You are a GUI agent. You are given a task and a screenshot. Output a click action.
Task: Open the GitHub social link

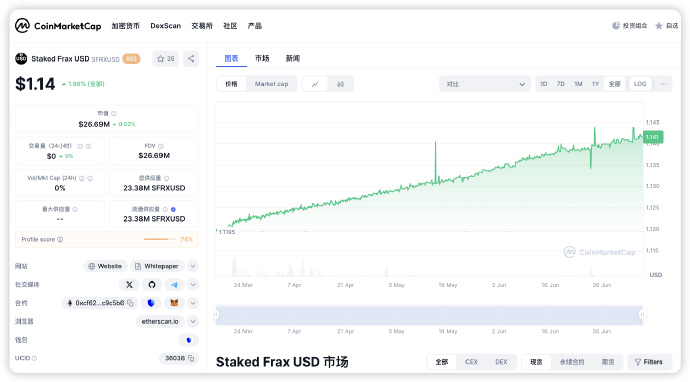[x=152, y=285]
